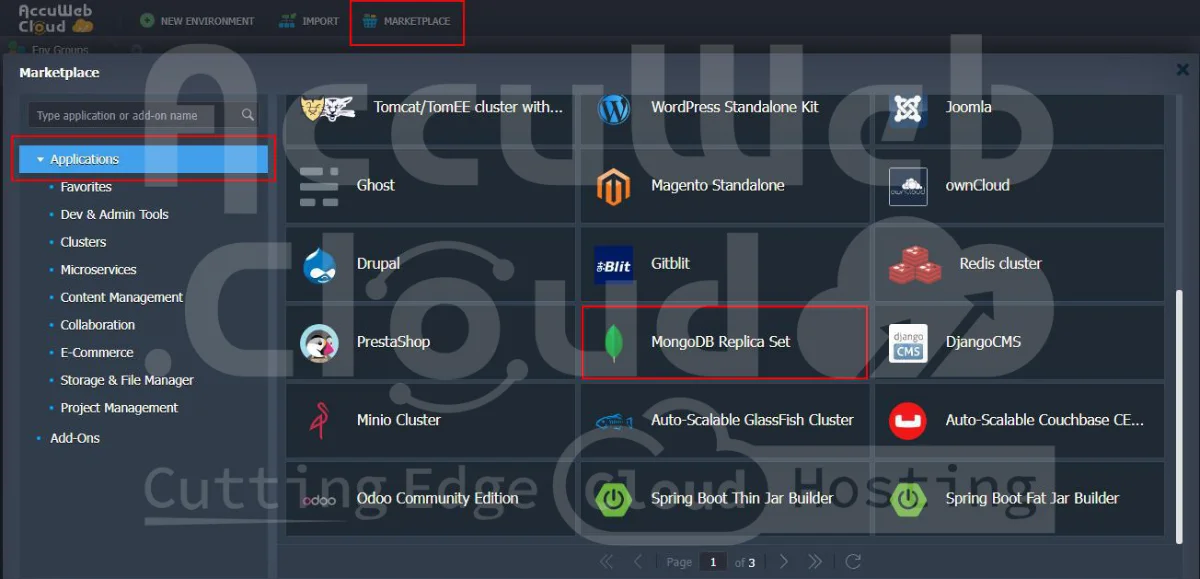Viewport: 1200px width, 579px height.
Task: Select the Dev & Admin Tools category
Action: pos(114,215)
